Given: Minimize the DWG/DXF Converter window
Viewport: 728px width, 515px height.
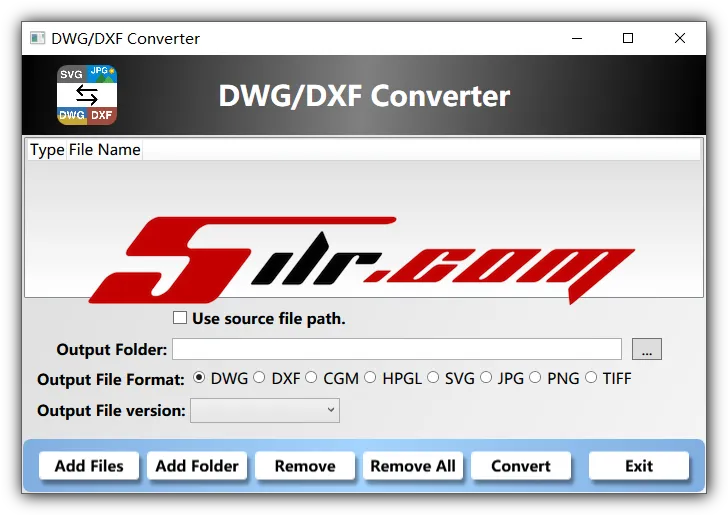Looking at the screenshot, I should pos(577,38).
